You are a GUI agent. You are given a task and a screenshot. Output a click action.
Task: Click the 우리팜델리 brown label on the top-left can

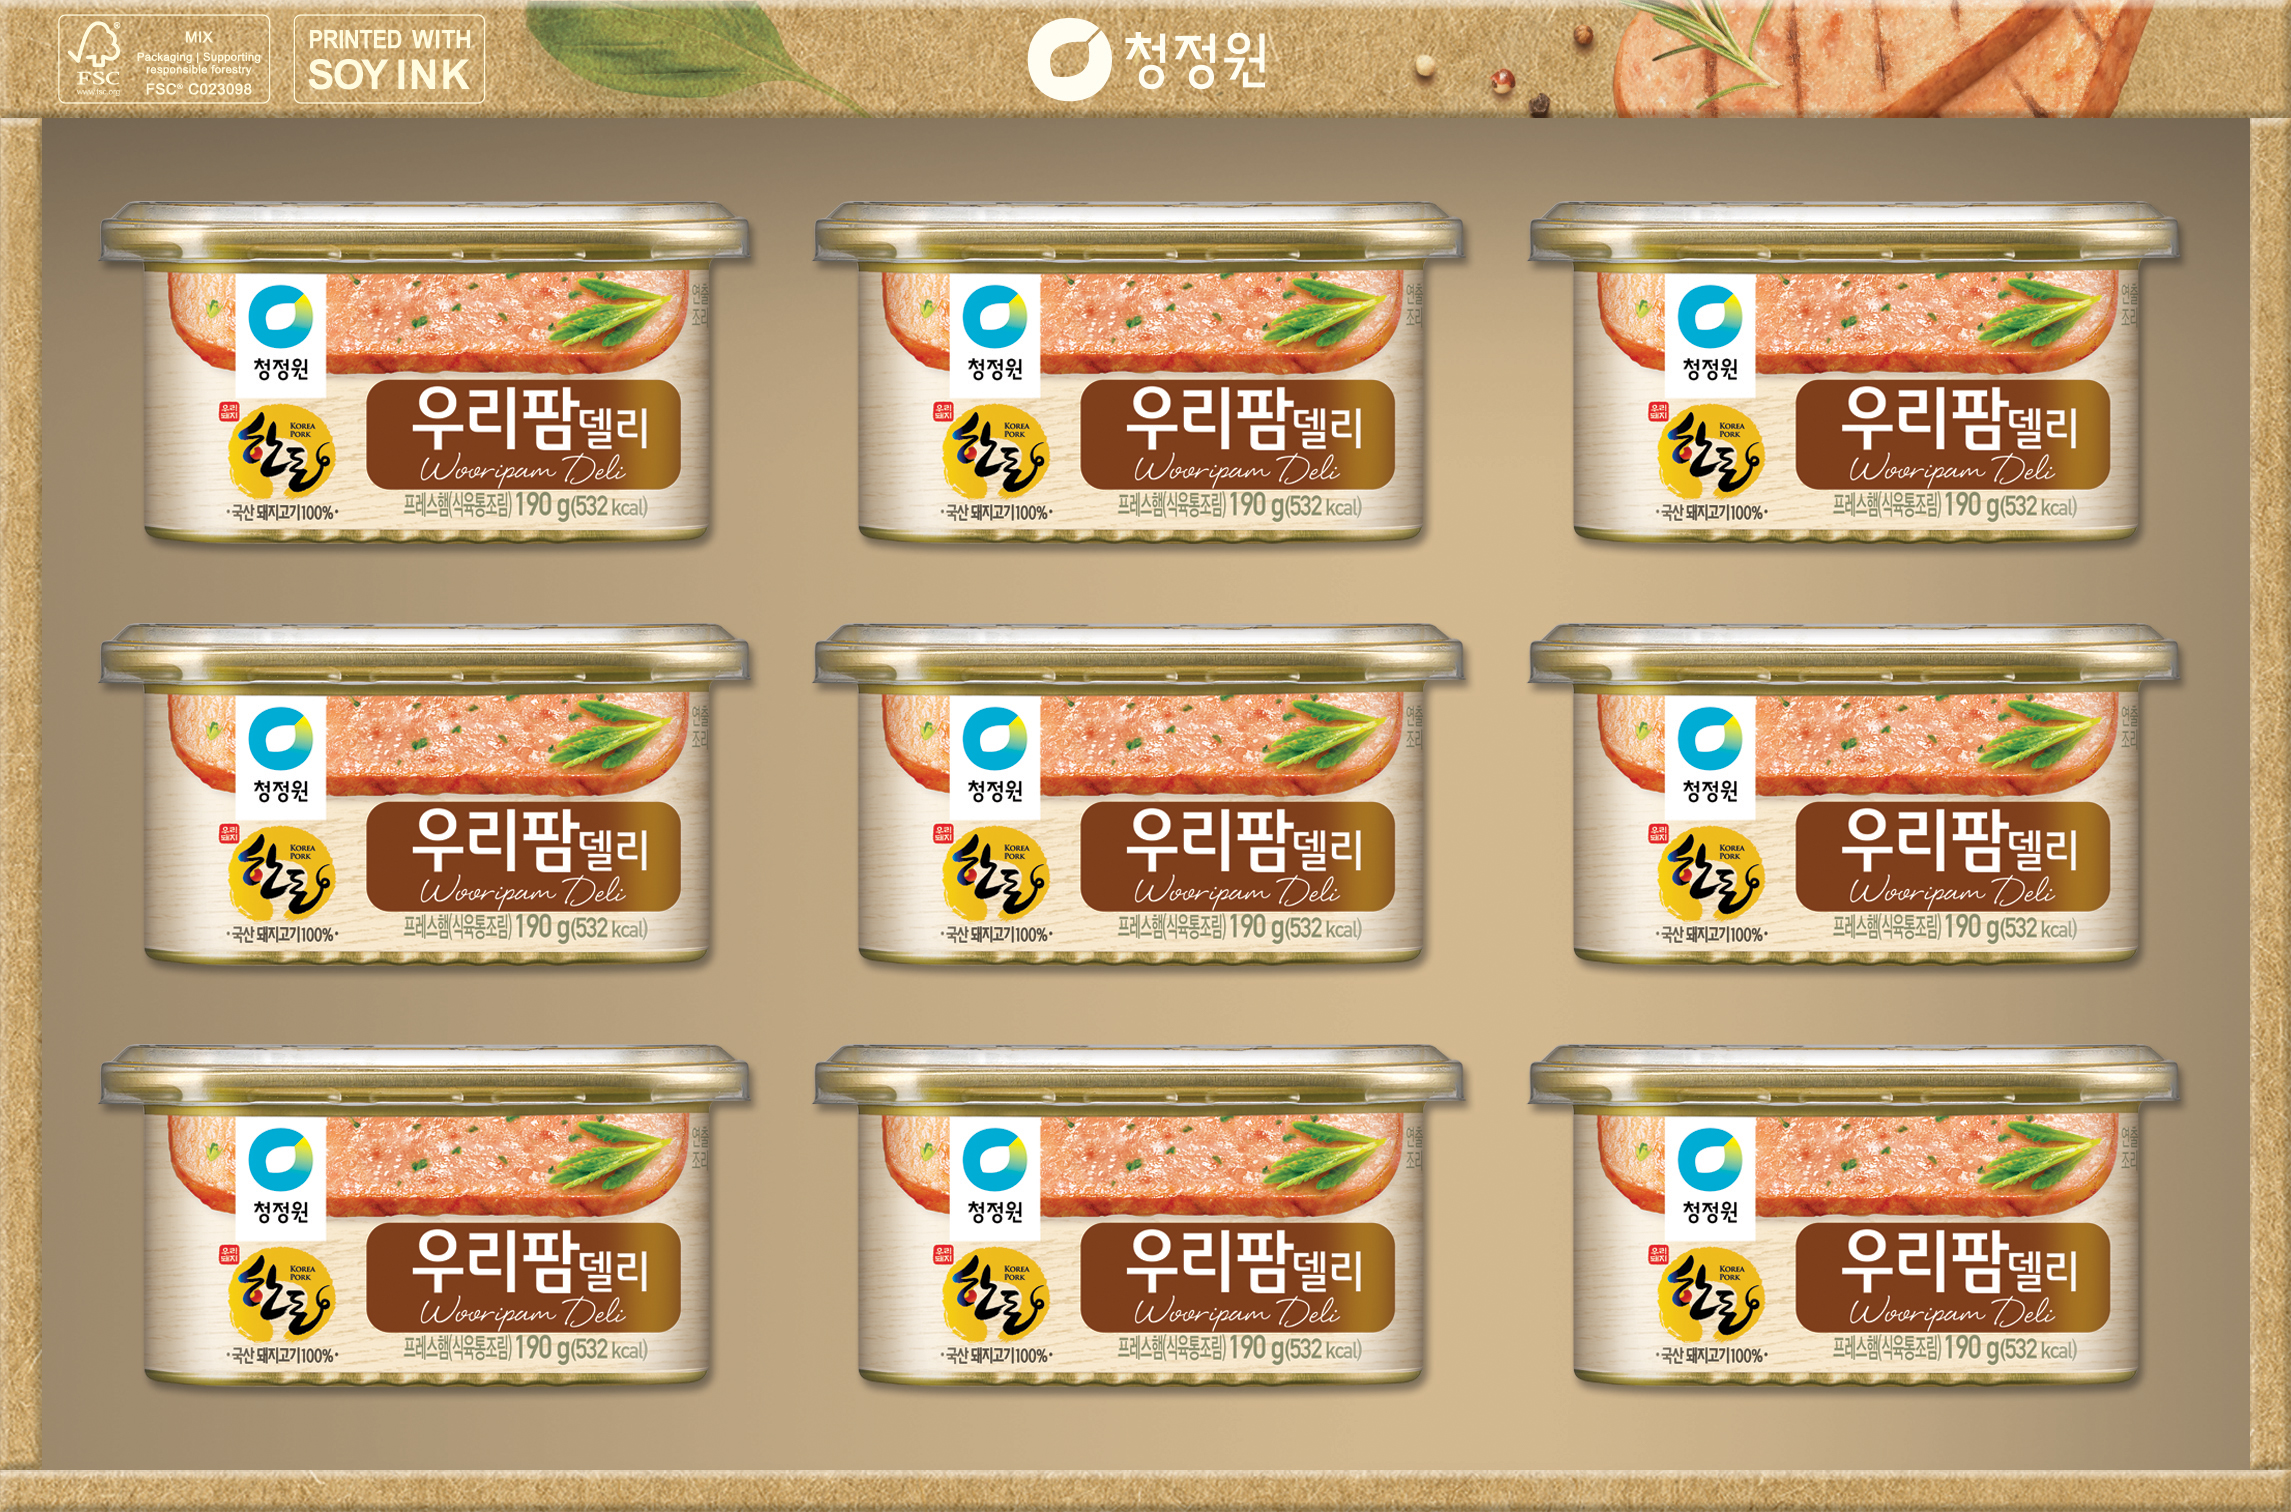(523, 434)
